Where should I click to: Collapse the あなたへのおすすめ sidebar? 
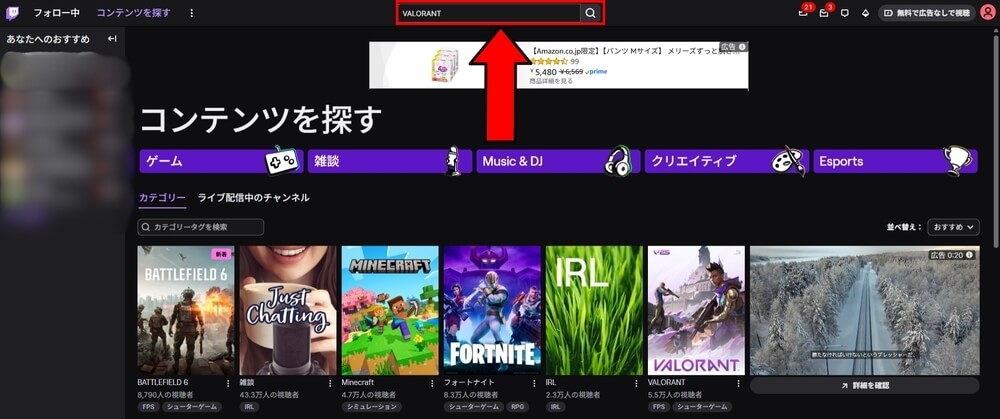tap(112, 39)
